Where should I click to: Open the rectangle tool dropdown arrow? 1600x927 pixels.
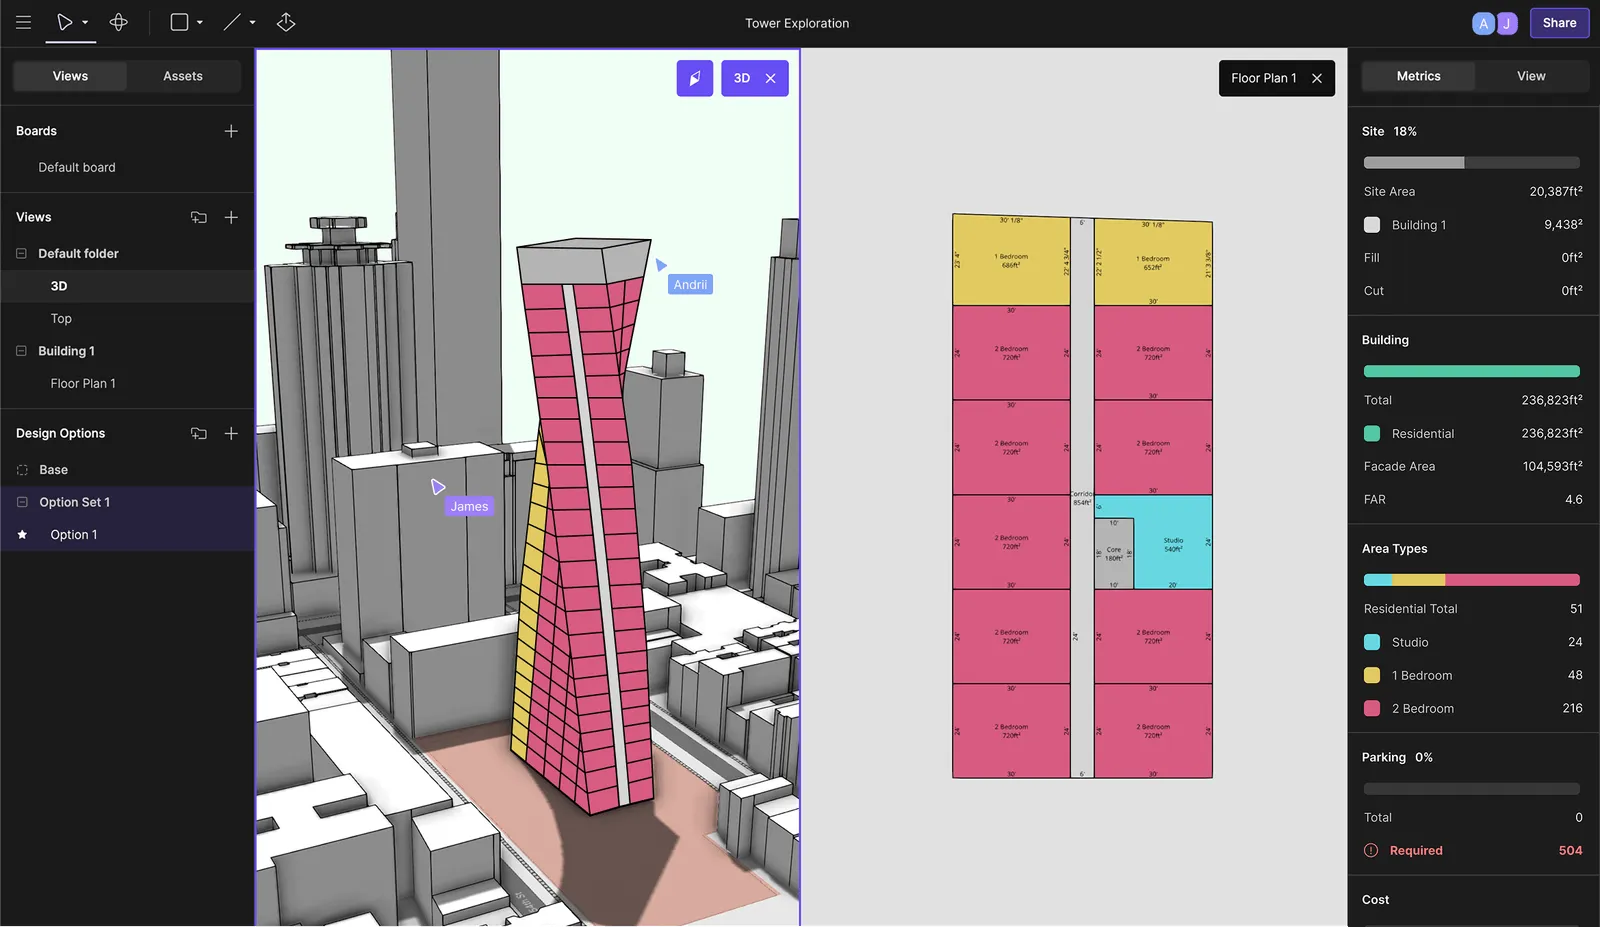200,22
